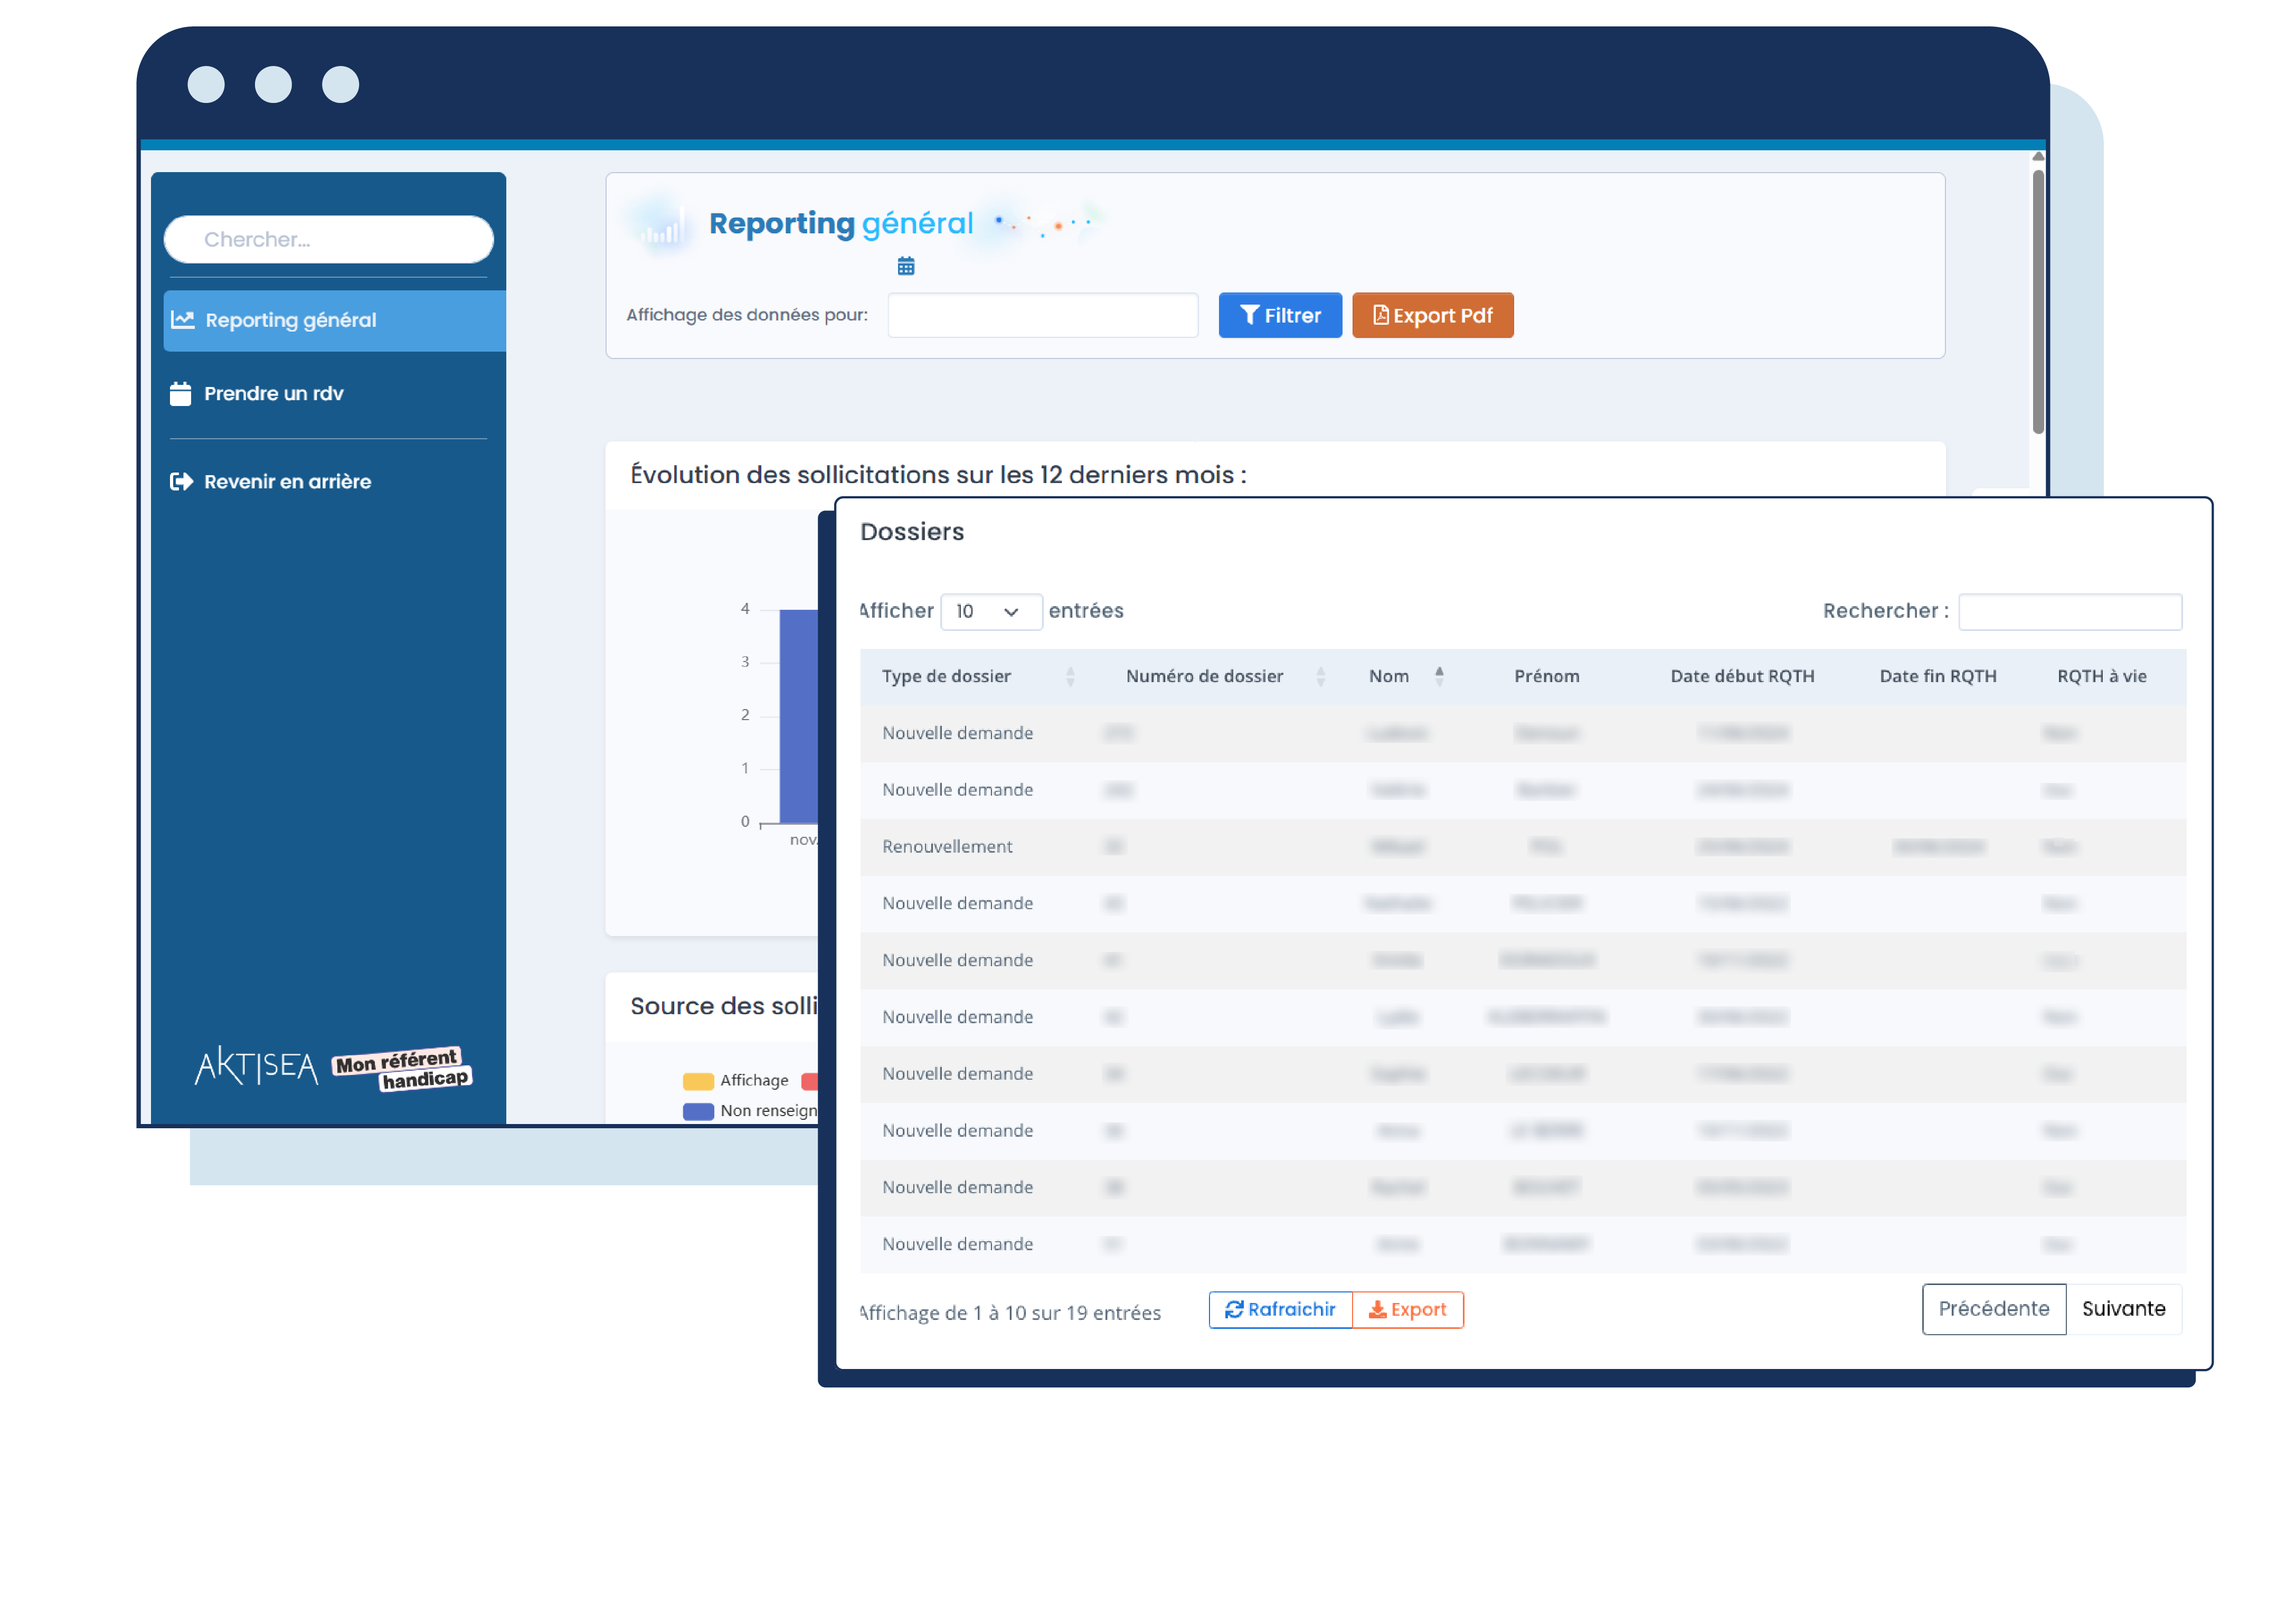Click the Export Pdf button
2296x1624 pixels.
tap(1433, 316)
